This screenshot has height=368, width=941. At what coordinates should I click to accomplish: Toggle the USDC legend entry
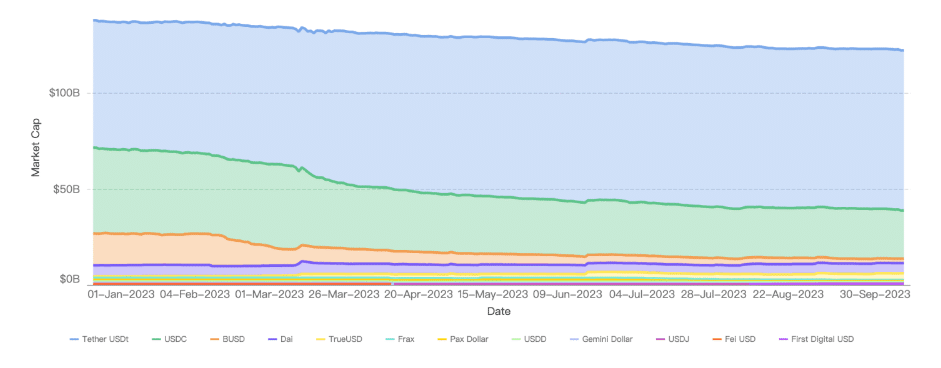pyautogui.click(x=169, y=339)
